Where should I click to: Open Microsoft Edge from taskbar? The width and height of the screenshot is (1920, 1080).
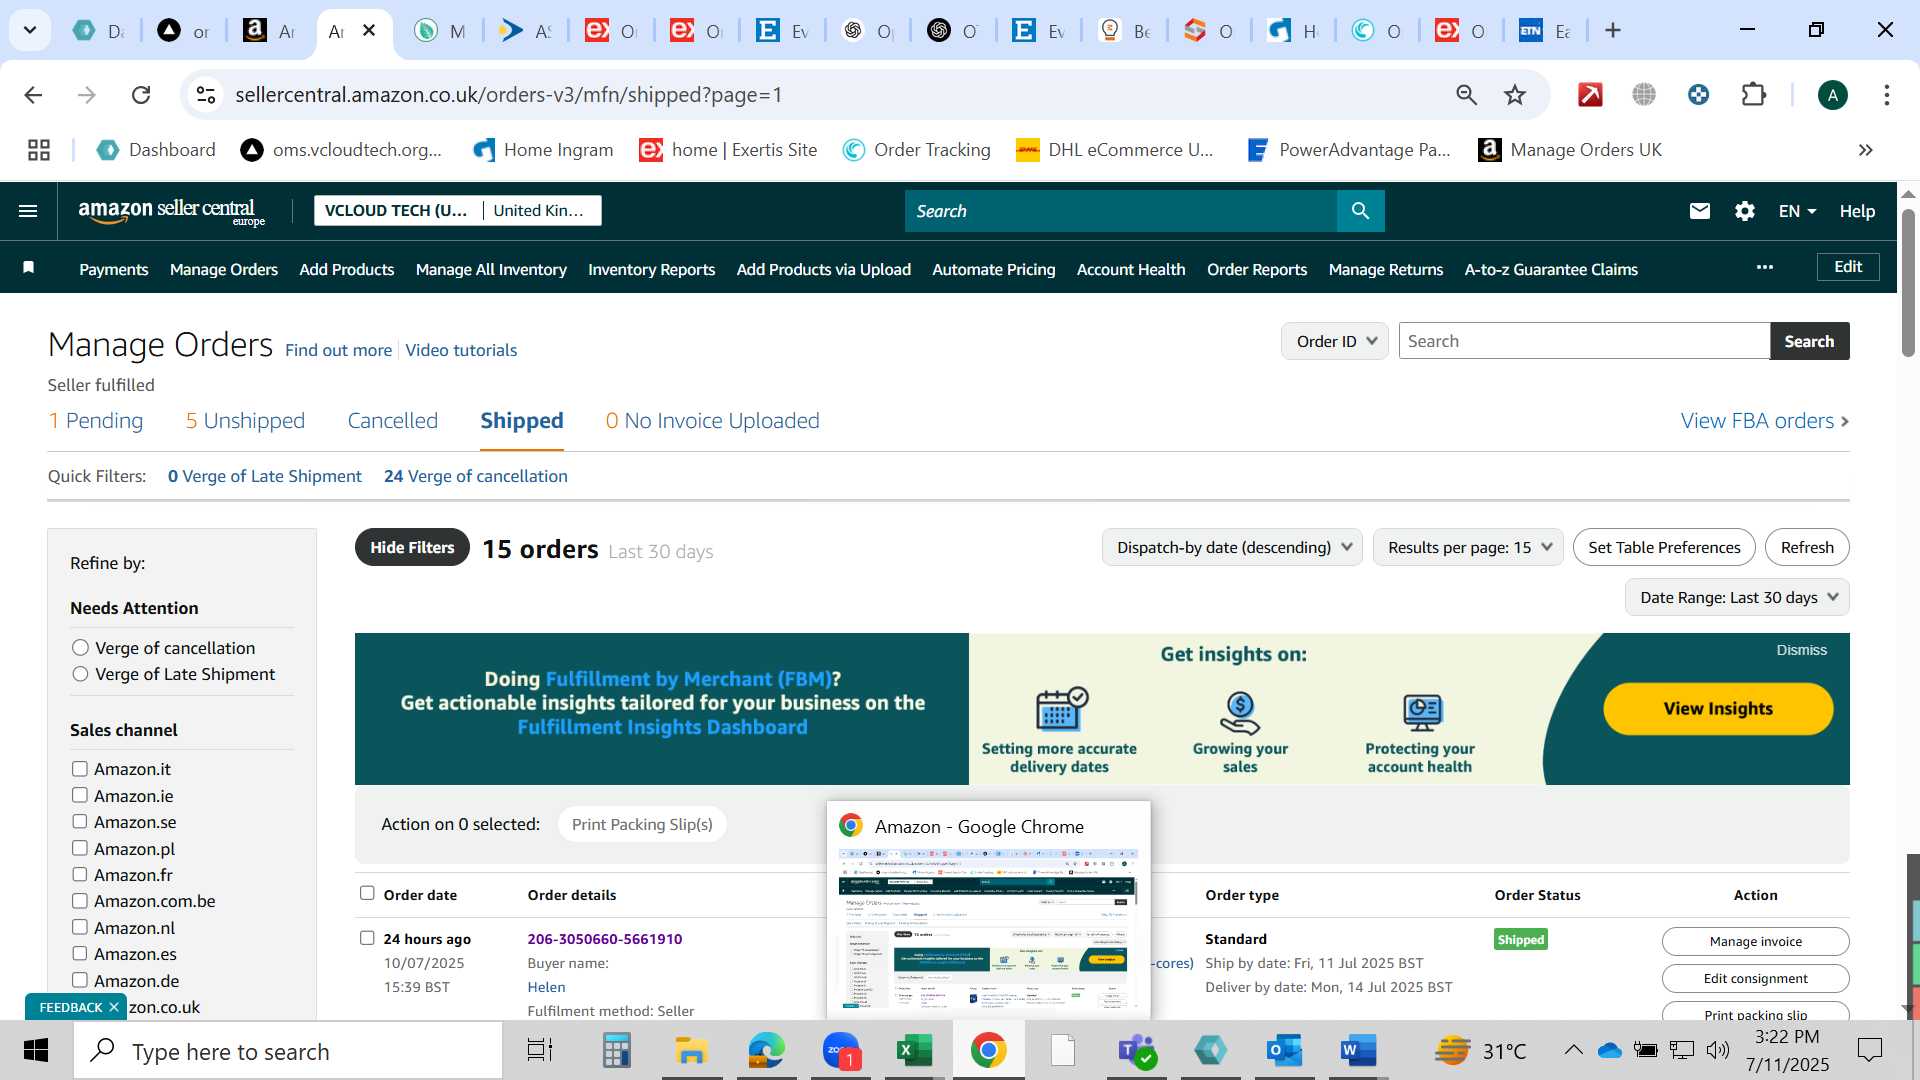(766, 1051)
